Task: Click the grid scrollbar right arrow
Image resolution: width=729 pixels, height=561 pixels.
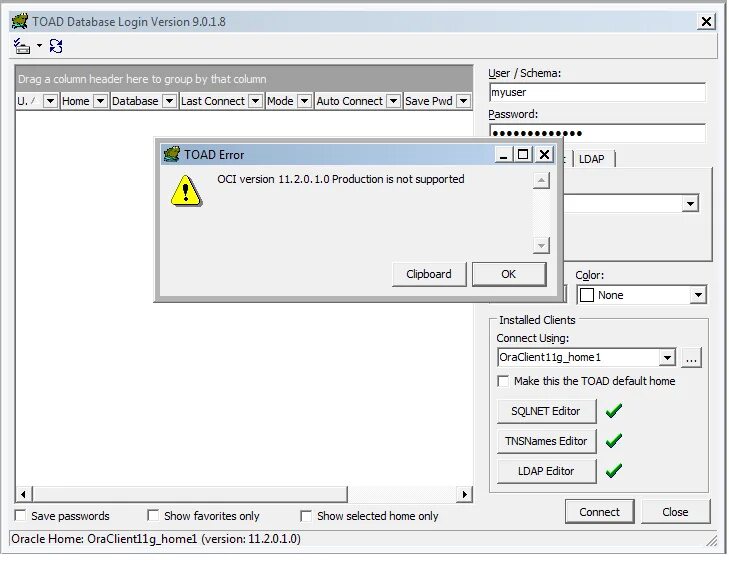Action: coord(464,494)
